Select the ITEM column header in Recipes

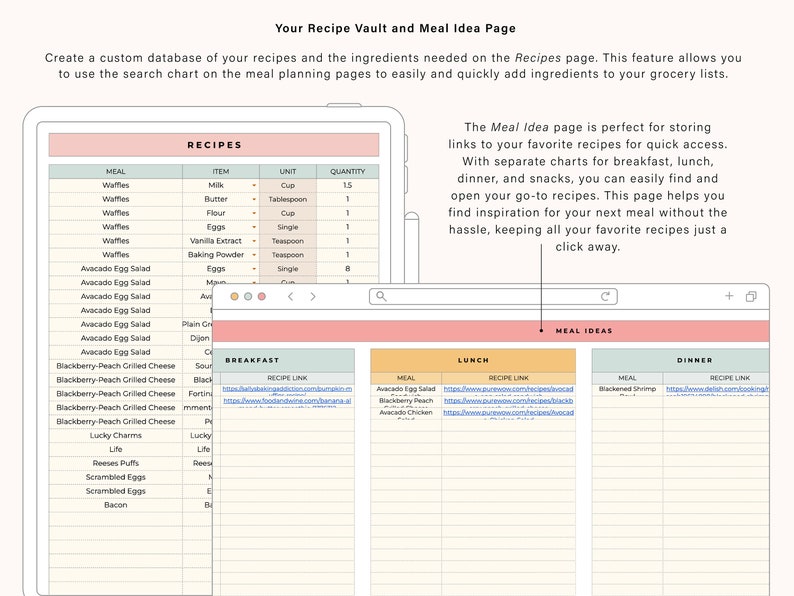pos(221,172)
